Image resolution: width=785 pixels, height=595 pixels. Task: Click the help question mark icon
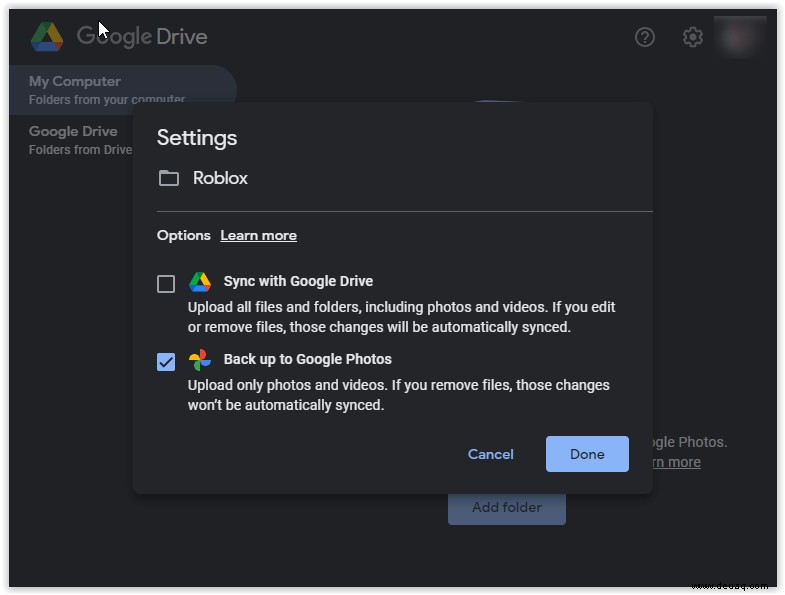(644, 37)
